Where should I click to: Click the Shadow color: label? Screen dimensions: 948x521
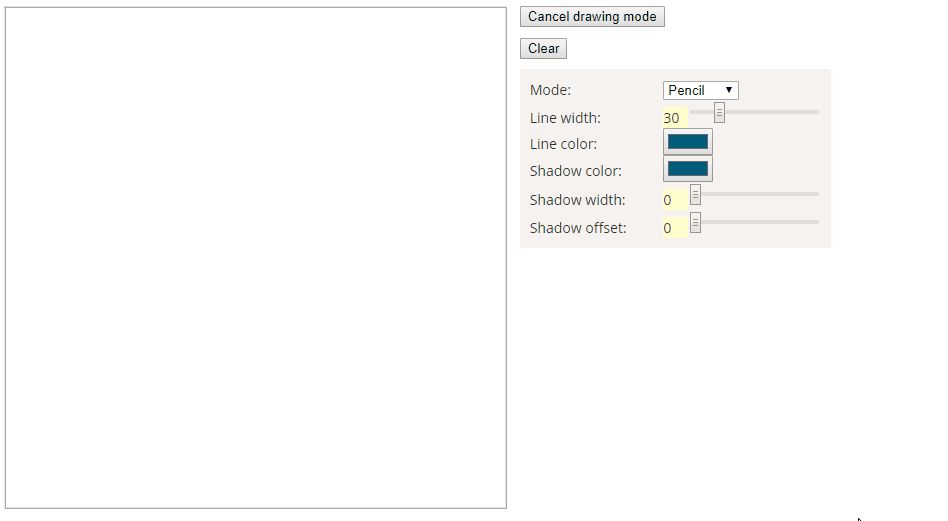coord(575,171)
